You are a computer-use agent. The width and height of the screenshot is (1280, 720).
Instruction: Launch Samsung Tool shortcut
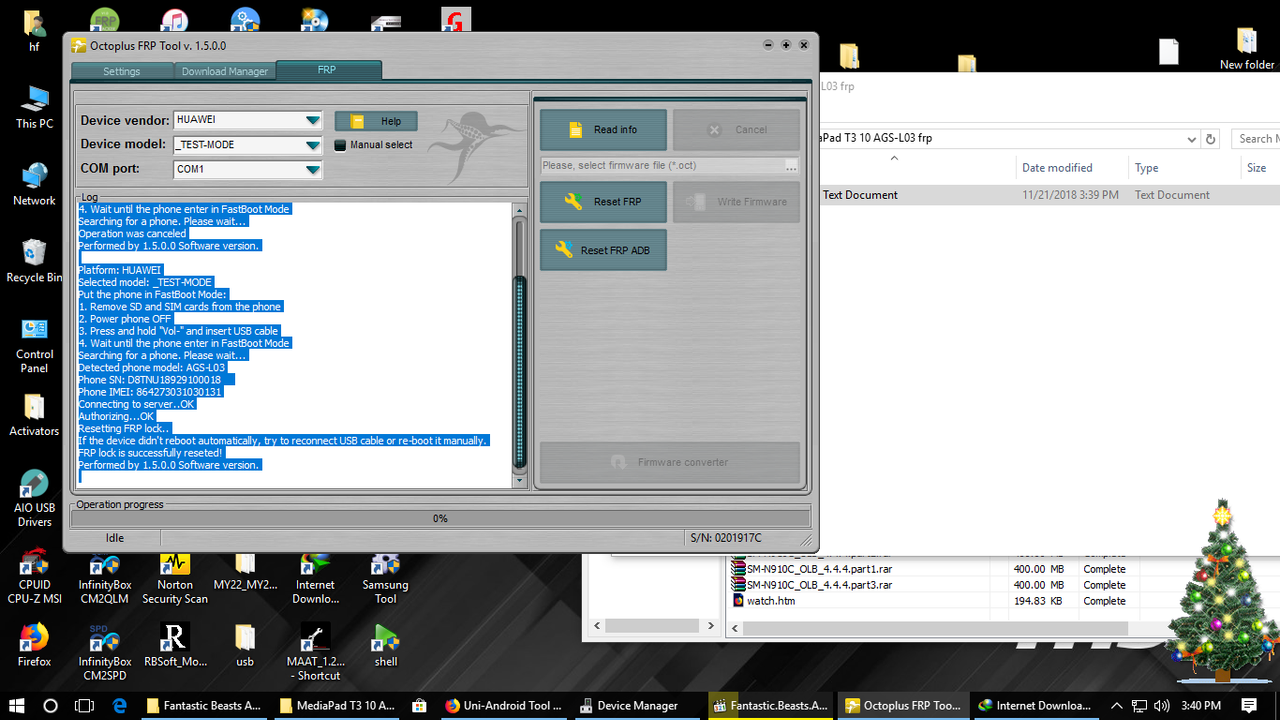click(x=385, y=576)
